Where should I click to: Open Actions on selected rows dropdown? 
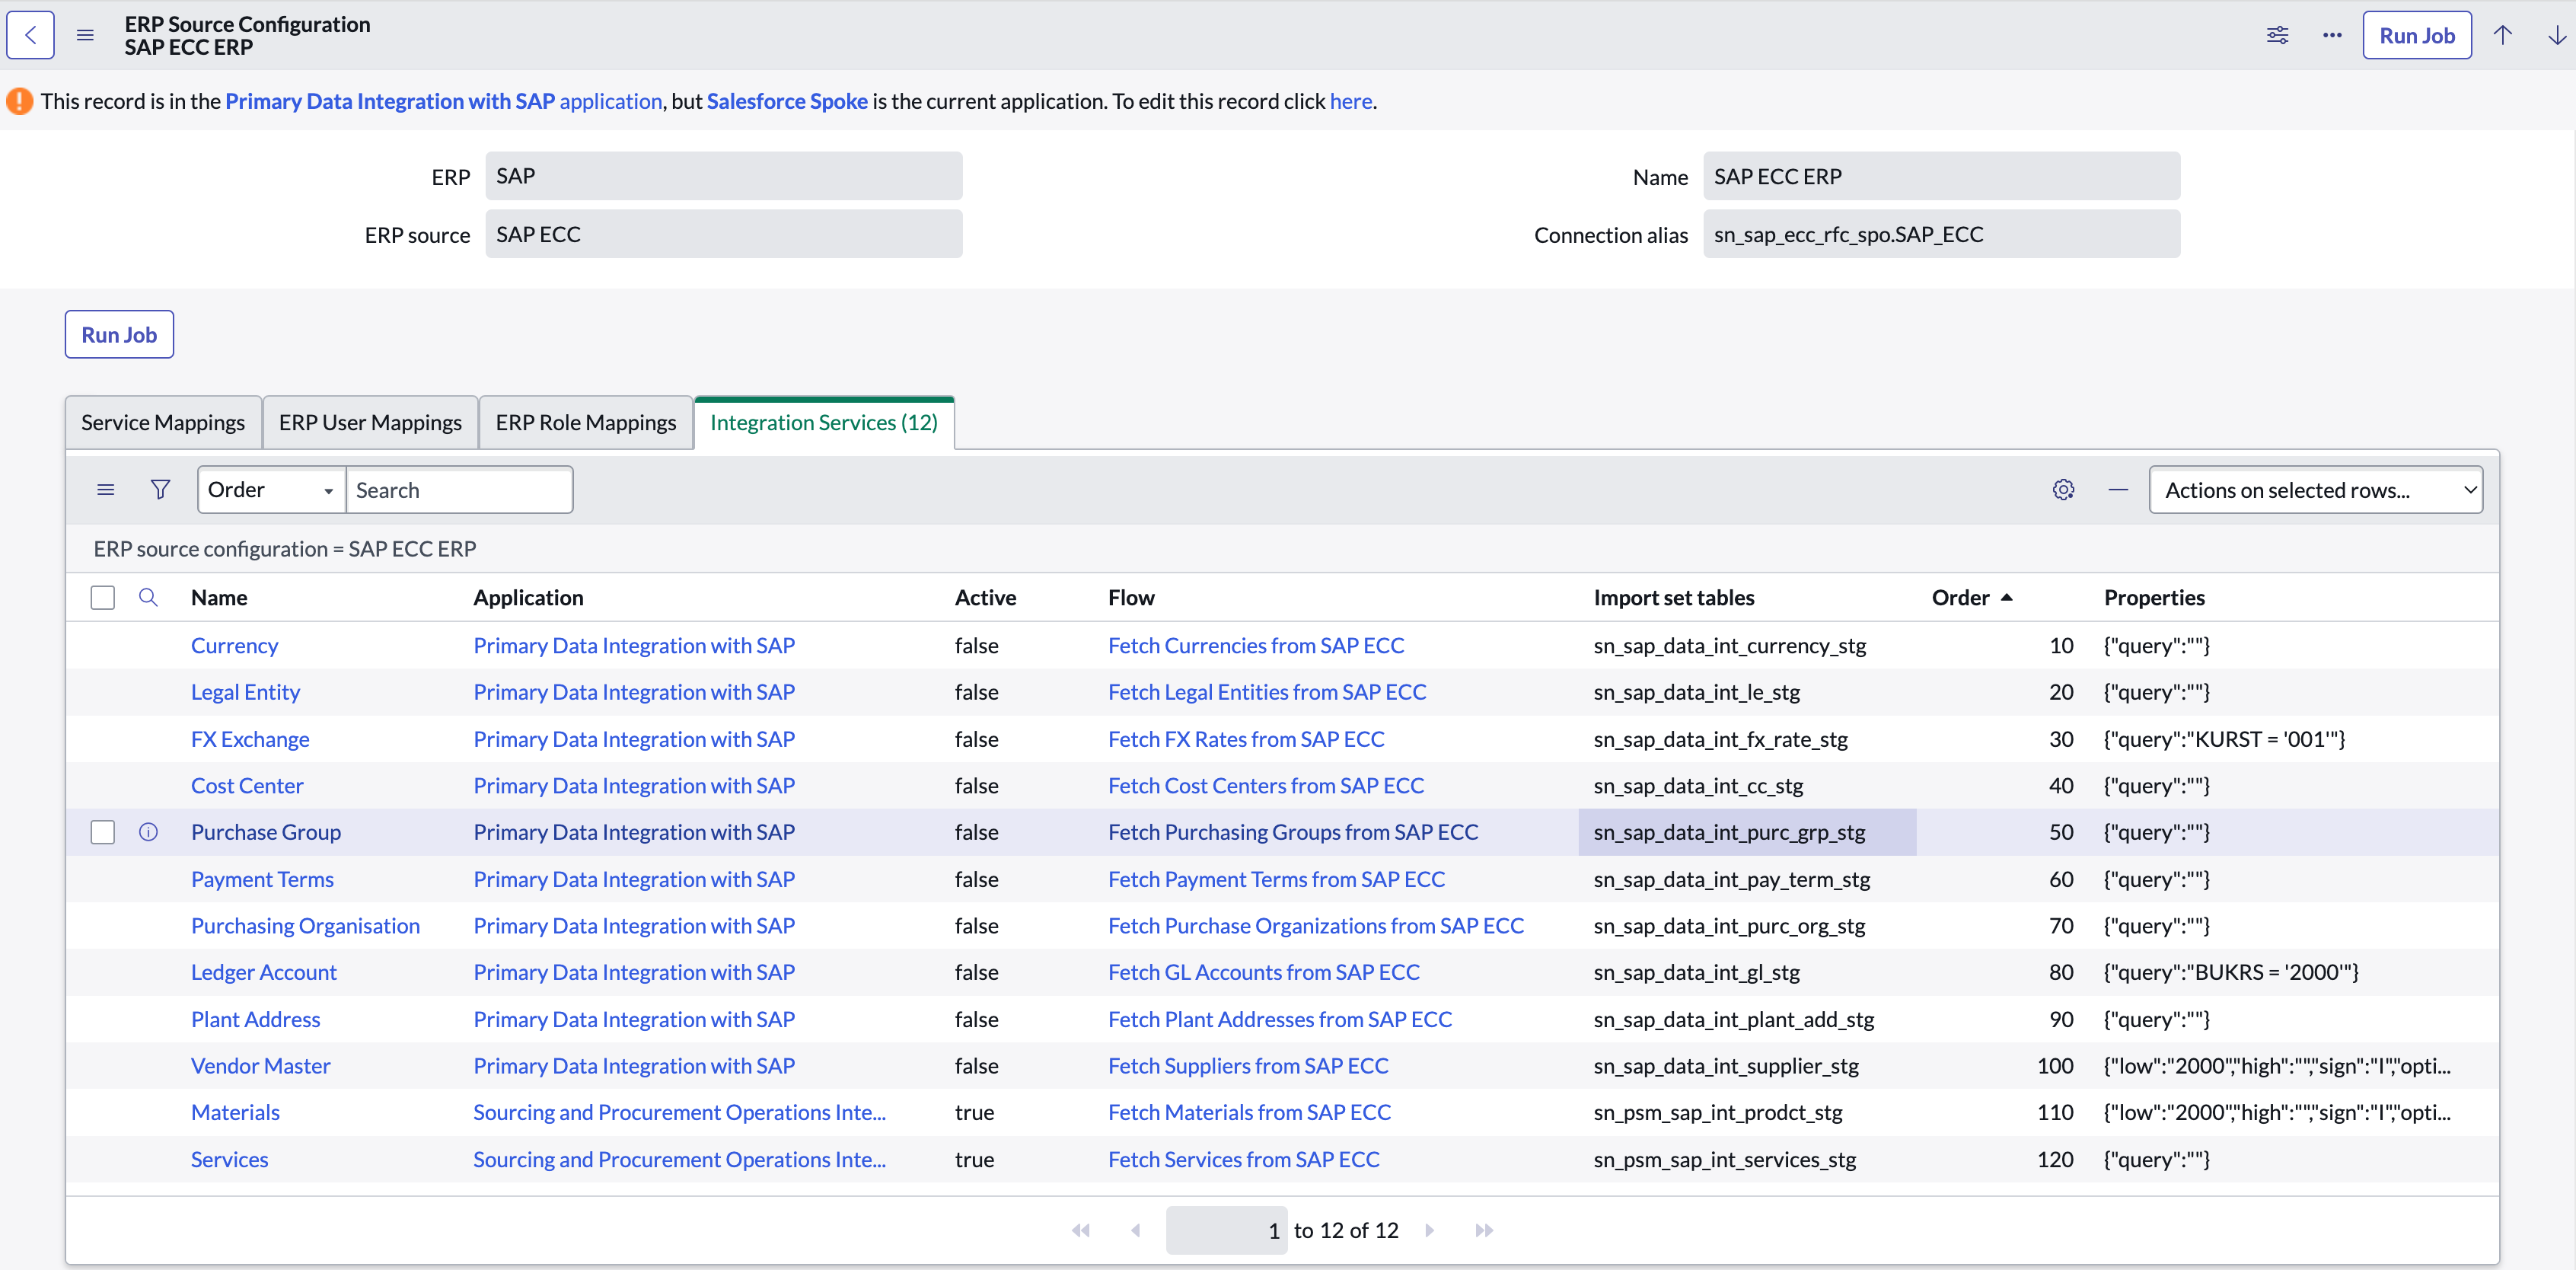(2315, 489)
